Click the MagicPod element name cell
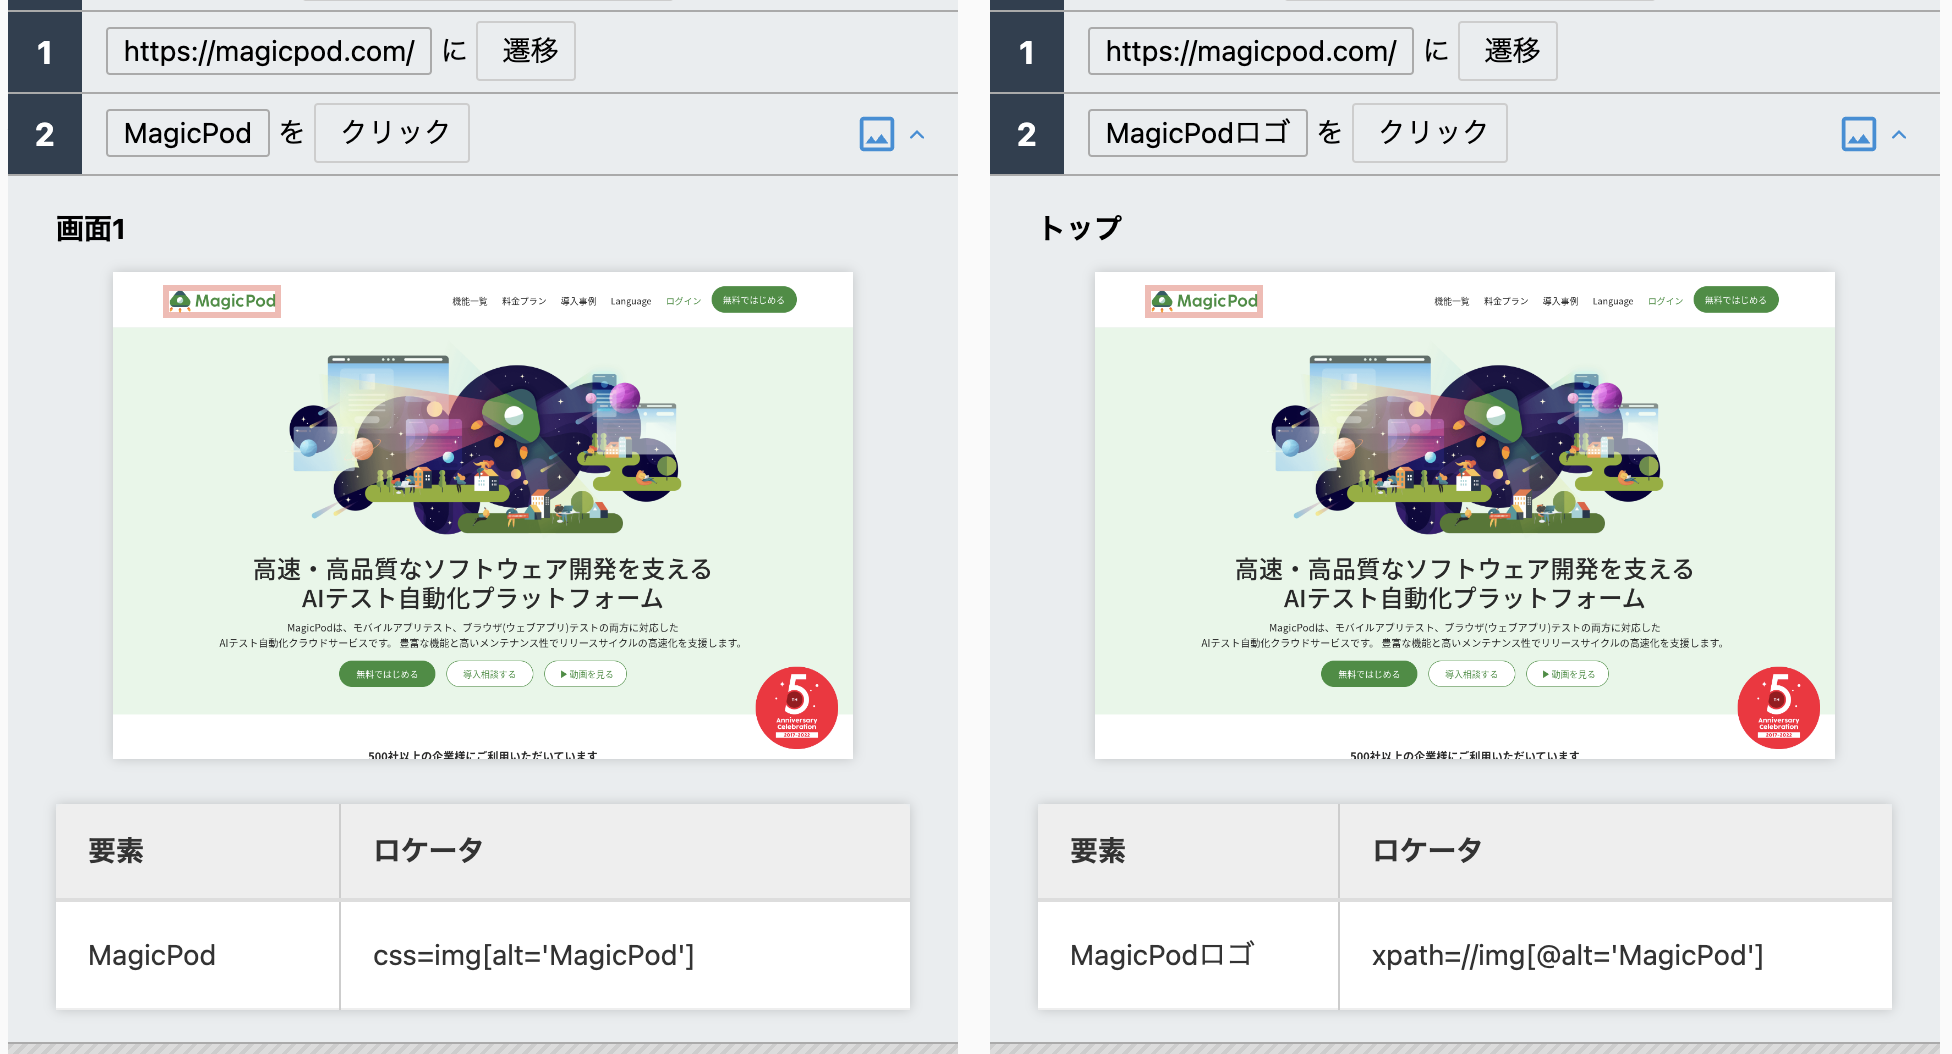The height and width of the screenshot is (1054, 1952). tap(198, 955)
